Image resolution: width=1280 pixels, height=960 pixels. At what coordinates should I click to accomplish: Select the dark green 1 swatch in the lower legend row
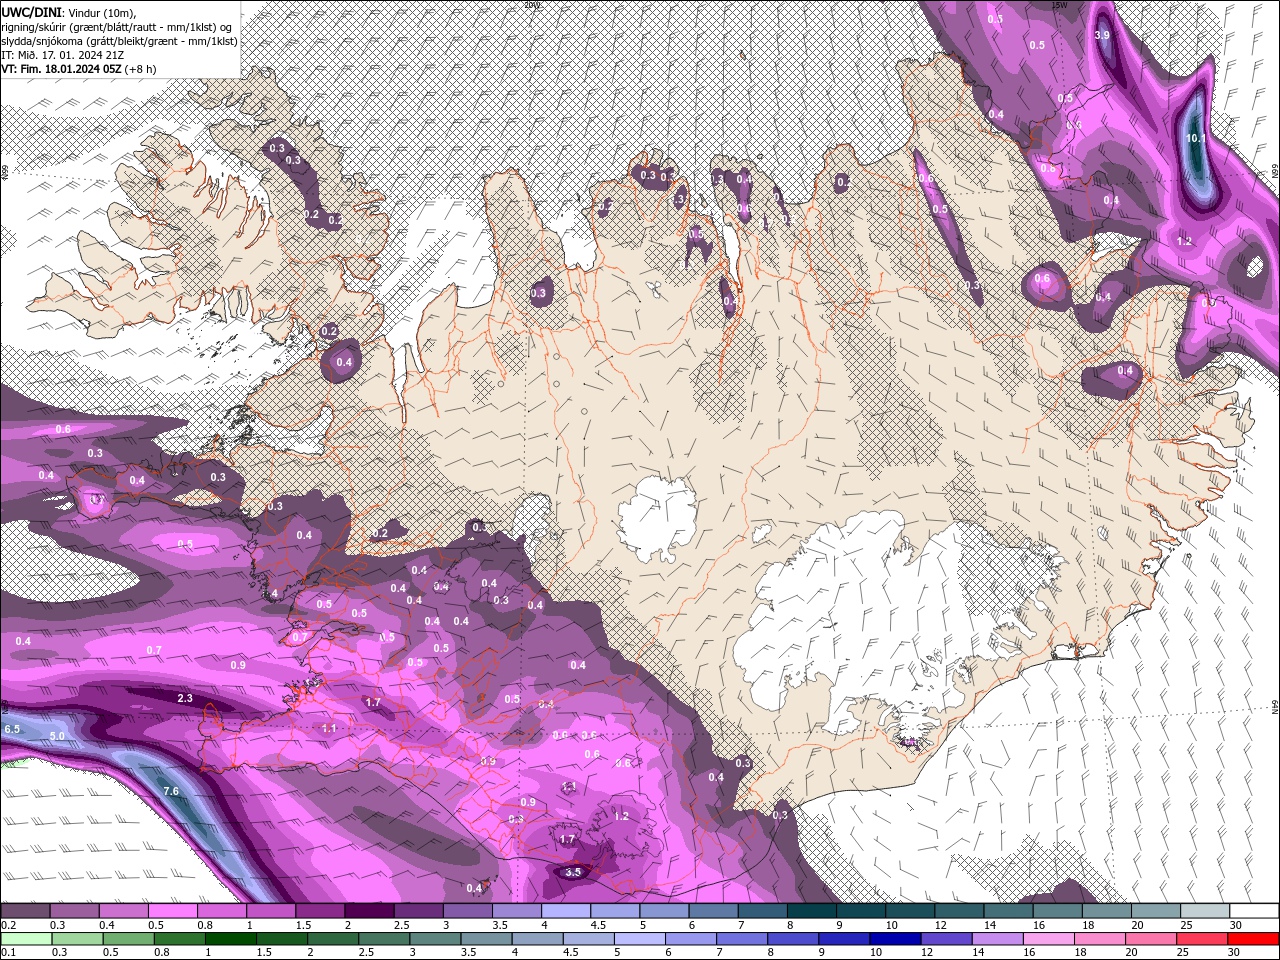[x=232, y=938]
